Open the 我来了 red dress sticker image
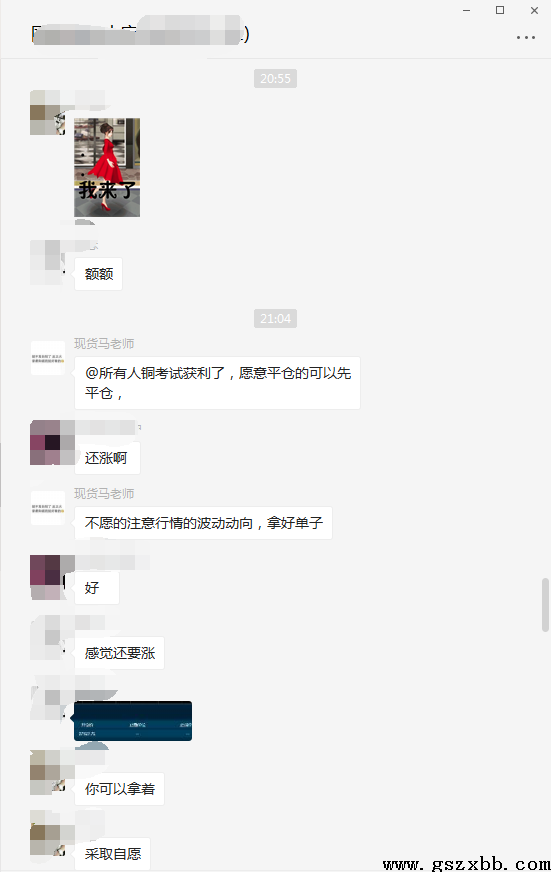The image size is (551, 872). [x=107, y=167]
